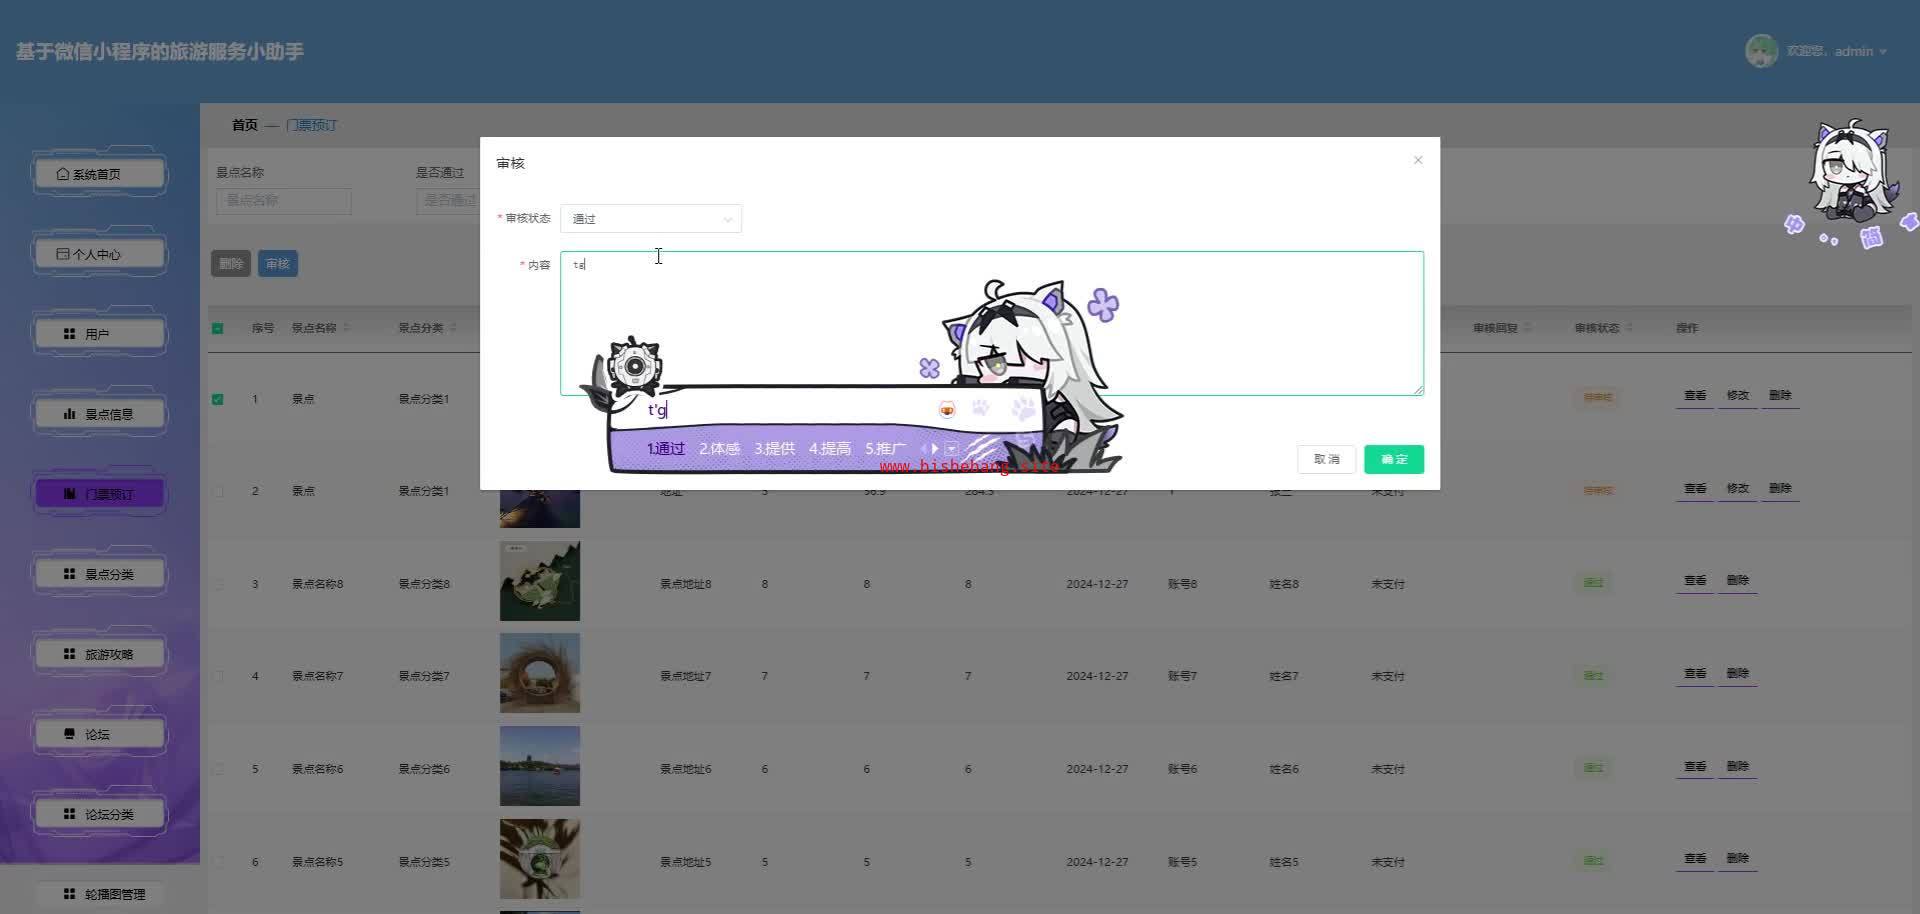This screenshot has width=1920, height=914.
Task: Sort table by 审核回复 column
Action: [x=1527, y=328]
